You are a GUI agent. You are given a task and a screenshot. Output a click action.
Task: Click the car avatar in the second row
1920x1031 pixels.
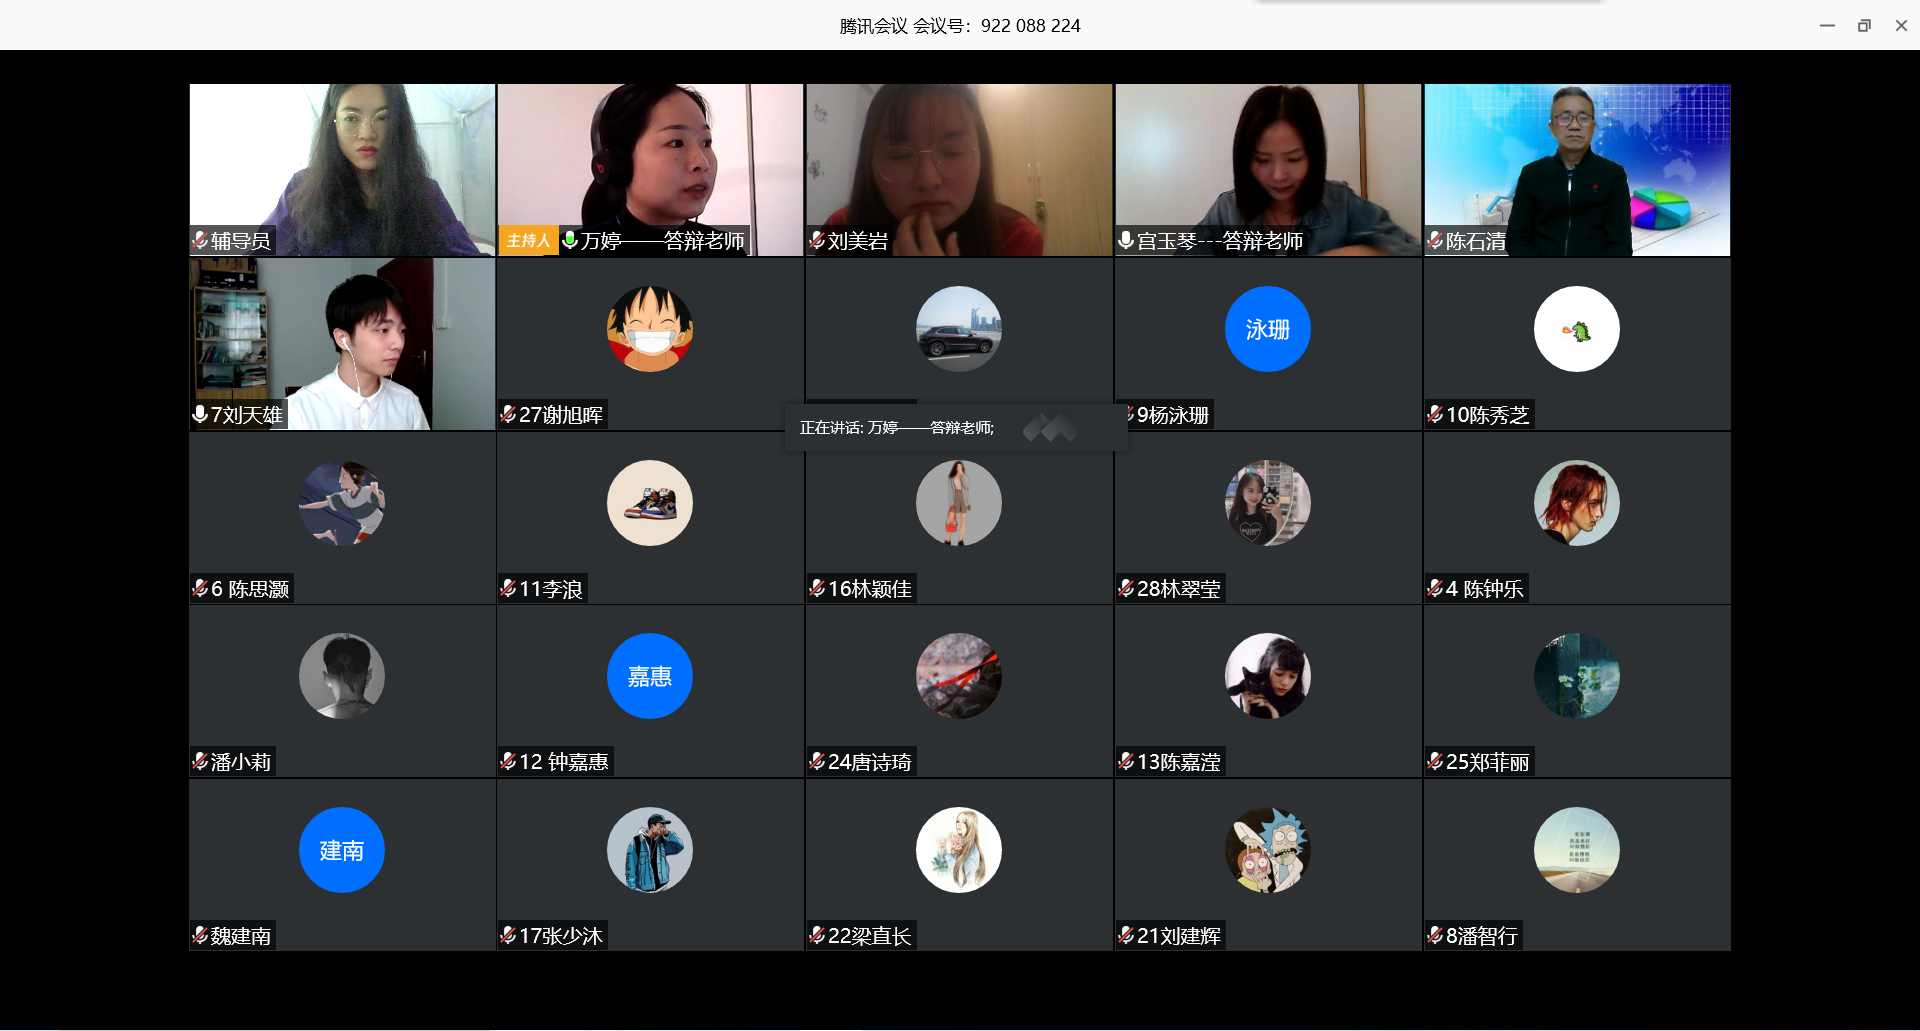click(x=958, y=329)
